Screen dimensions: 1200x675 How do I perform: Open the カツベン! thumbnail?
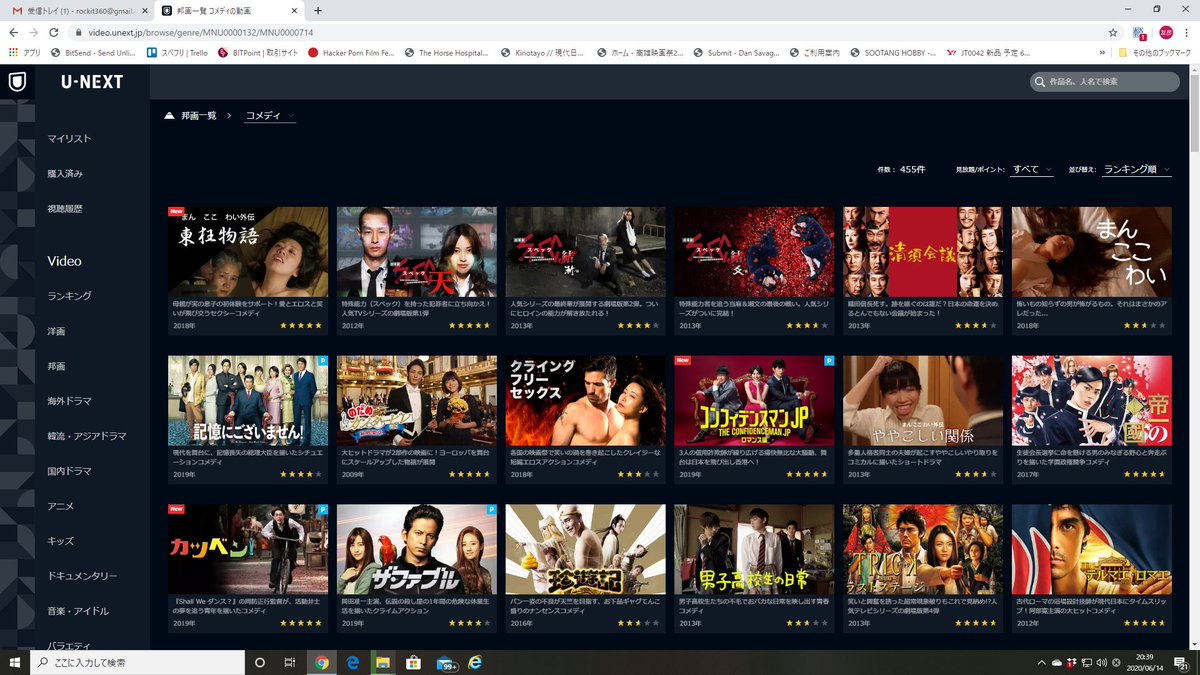(248, 549)
